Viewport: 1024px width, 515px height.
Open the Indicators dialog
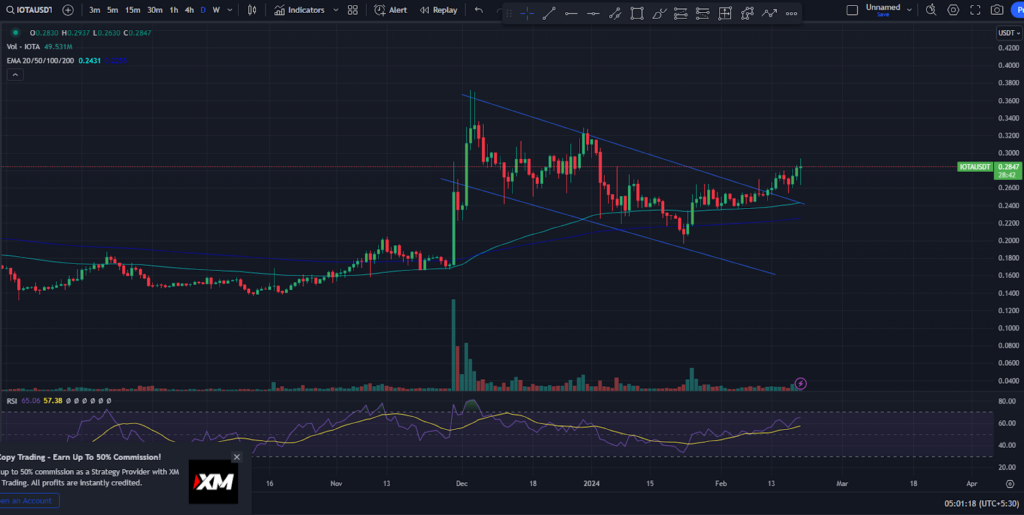[x=299, y=10]
